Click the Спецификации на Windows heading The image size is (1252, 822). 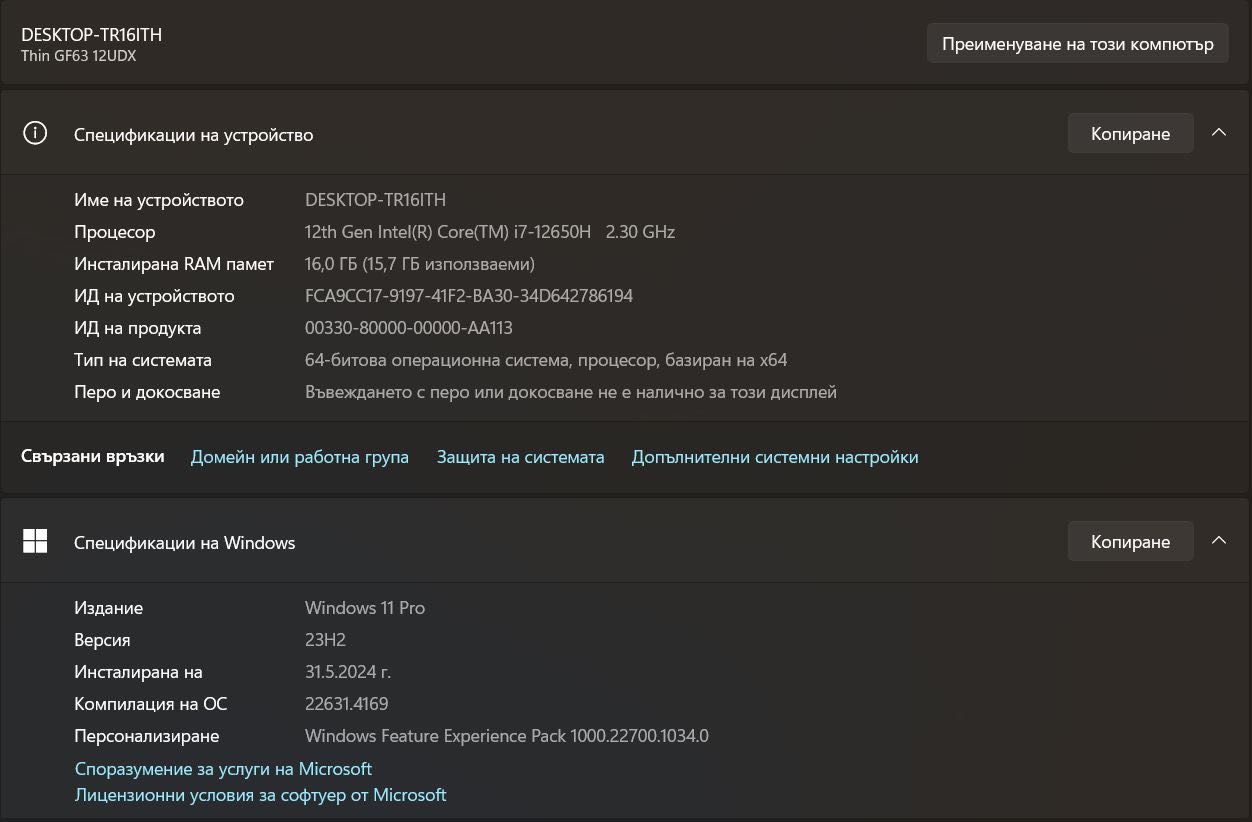tap(184, 543)
